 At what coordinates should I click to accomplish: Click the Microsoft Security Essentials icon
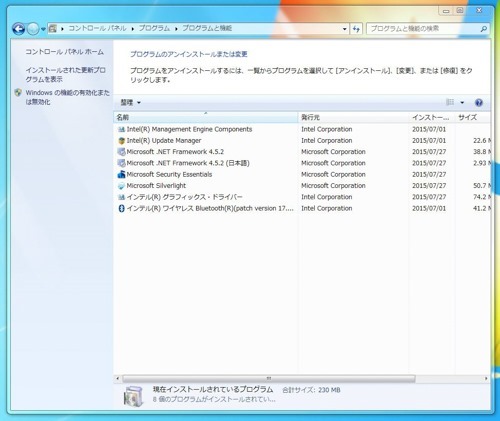tap(121, 174)
